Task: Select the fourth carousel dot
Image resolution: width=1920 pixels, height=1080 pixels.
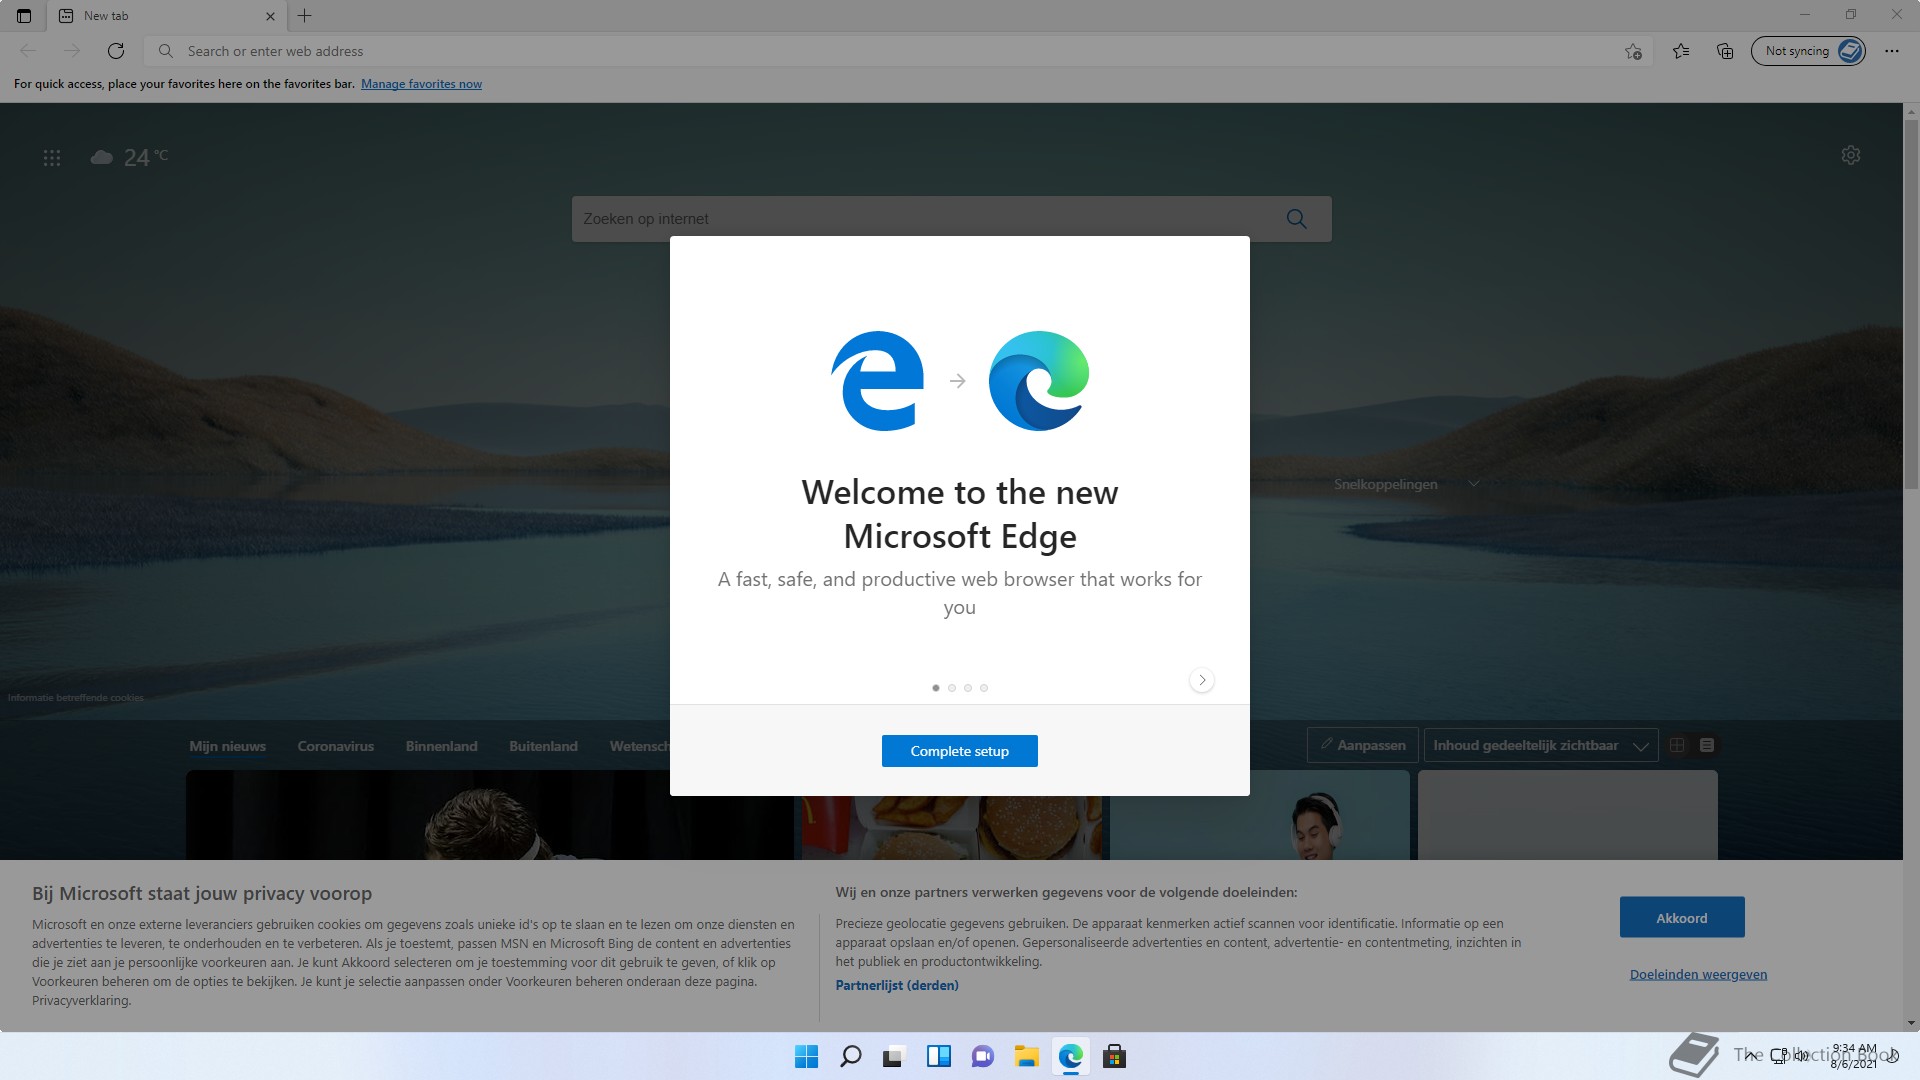Action: point(984,688)
